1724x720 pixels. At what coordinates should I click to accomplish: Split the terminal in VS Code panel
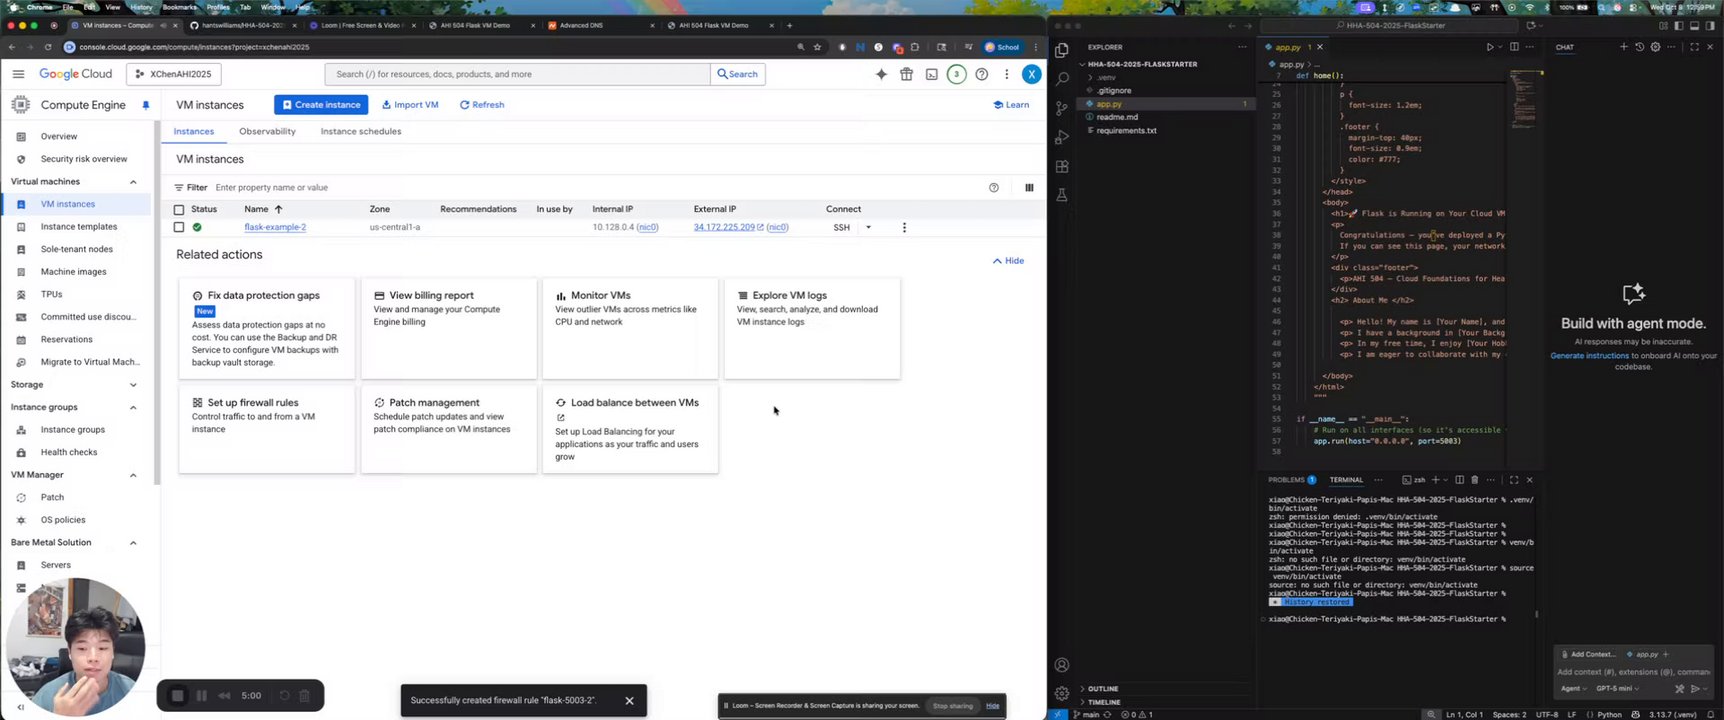tap(1459, 480)
